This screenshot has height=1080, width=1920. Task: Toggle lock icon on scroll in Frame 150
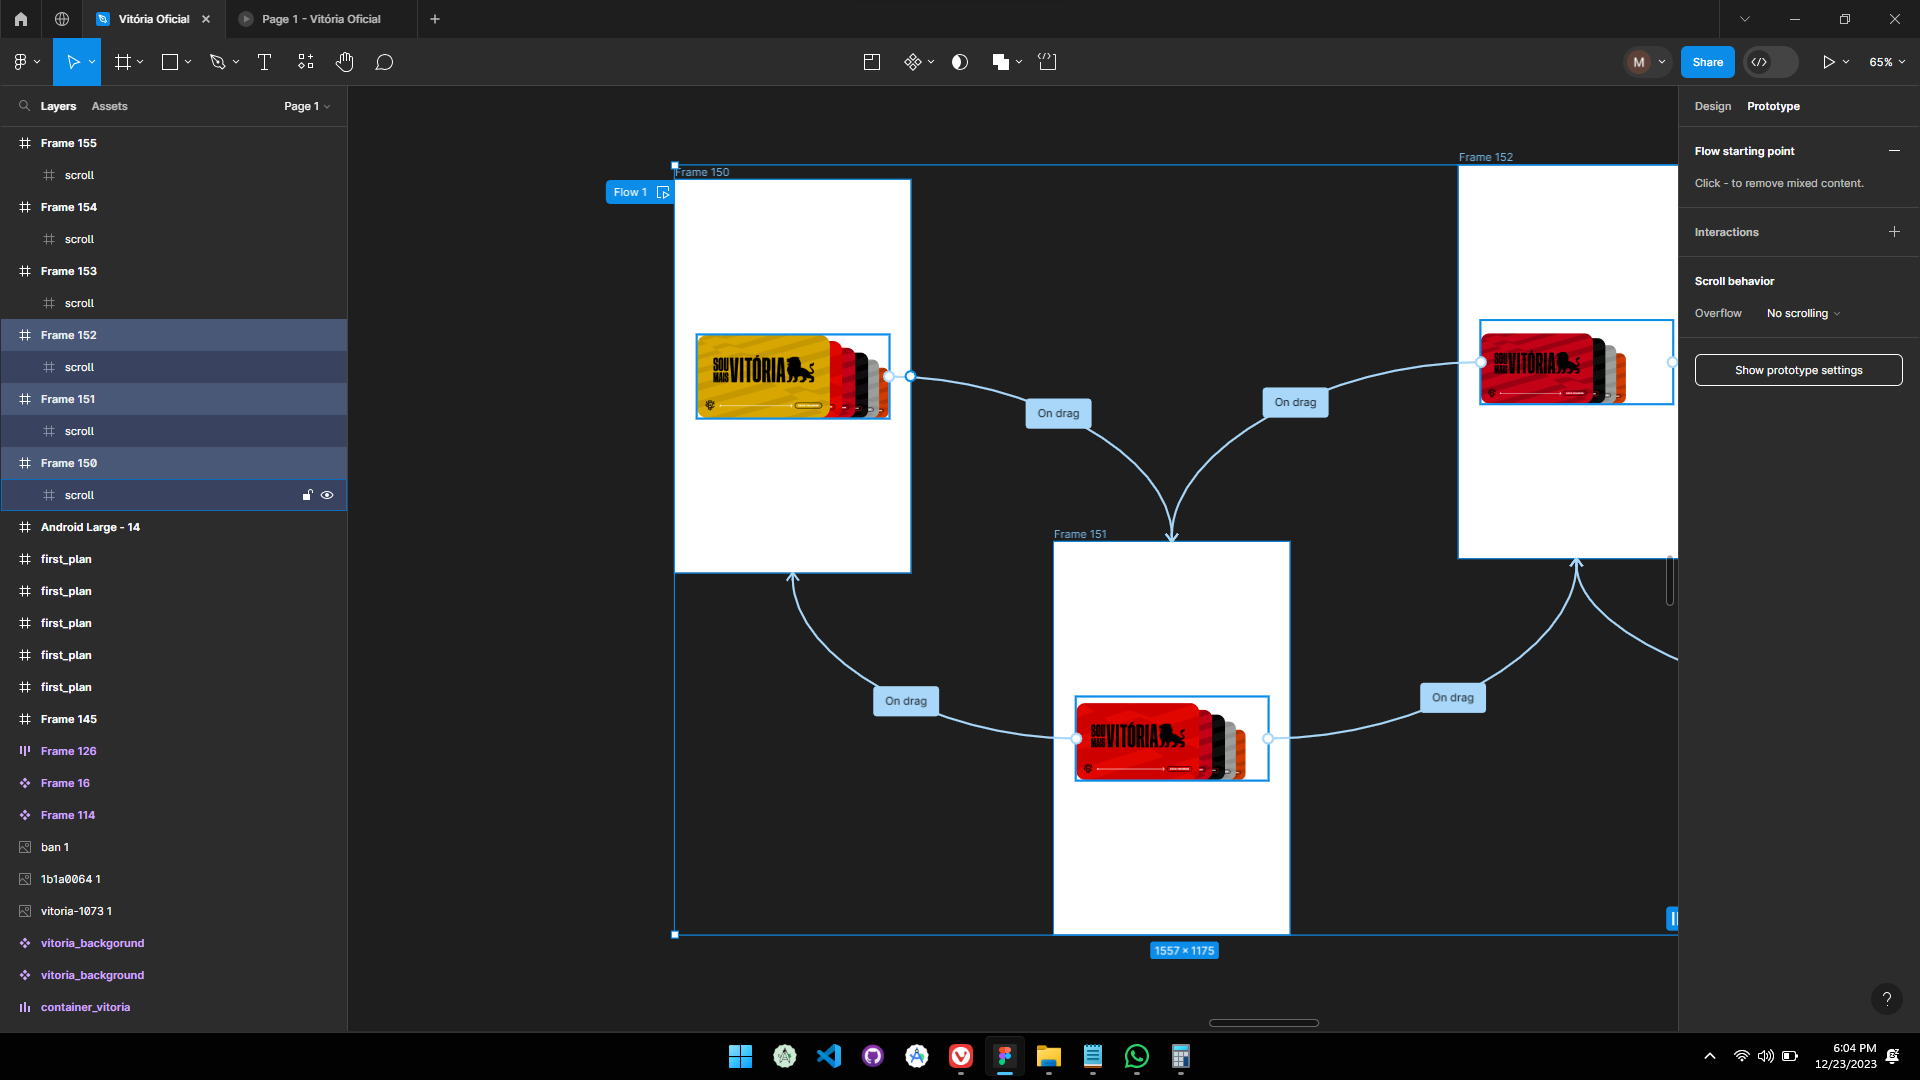(307, 495)
